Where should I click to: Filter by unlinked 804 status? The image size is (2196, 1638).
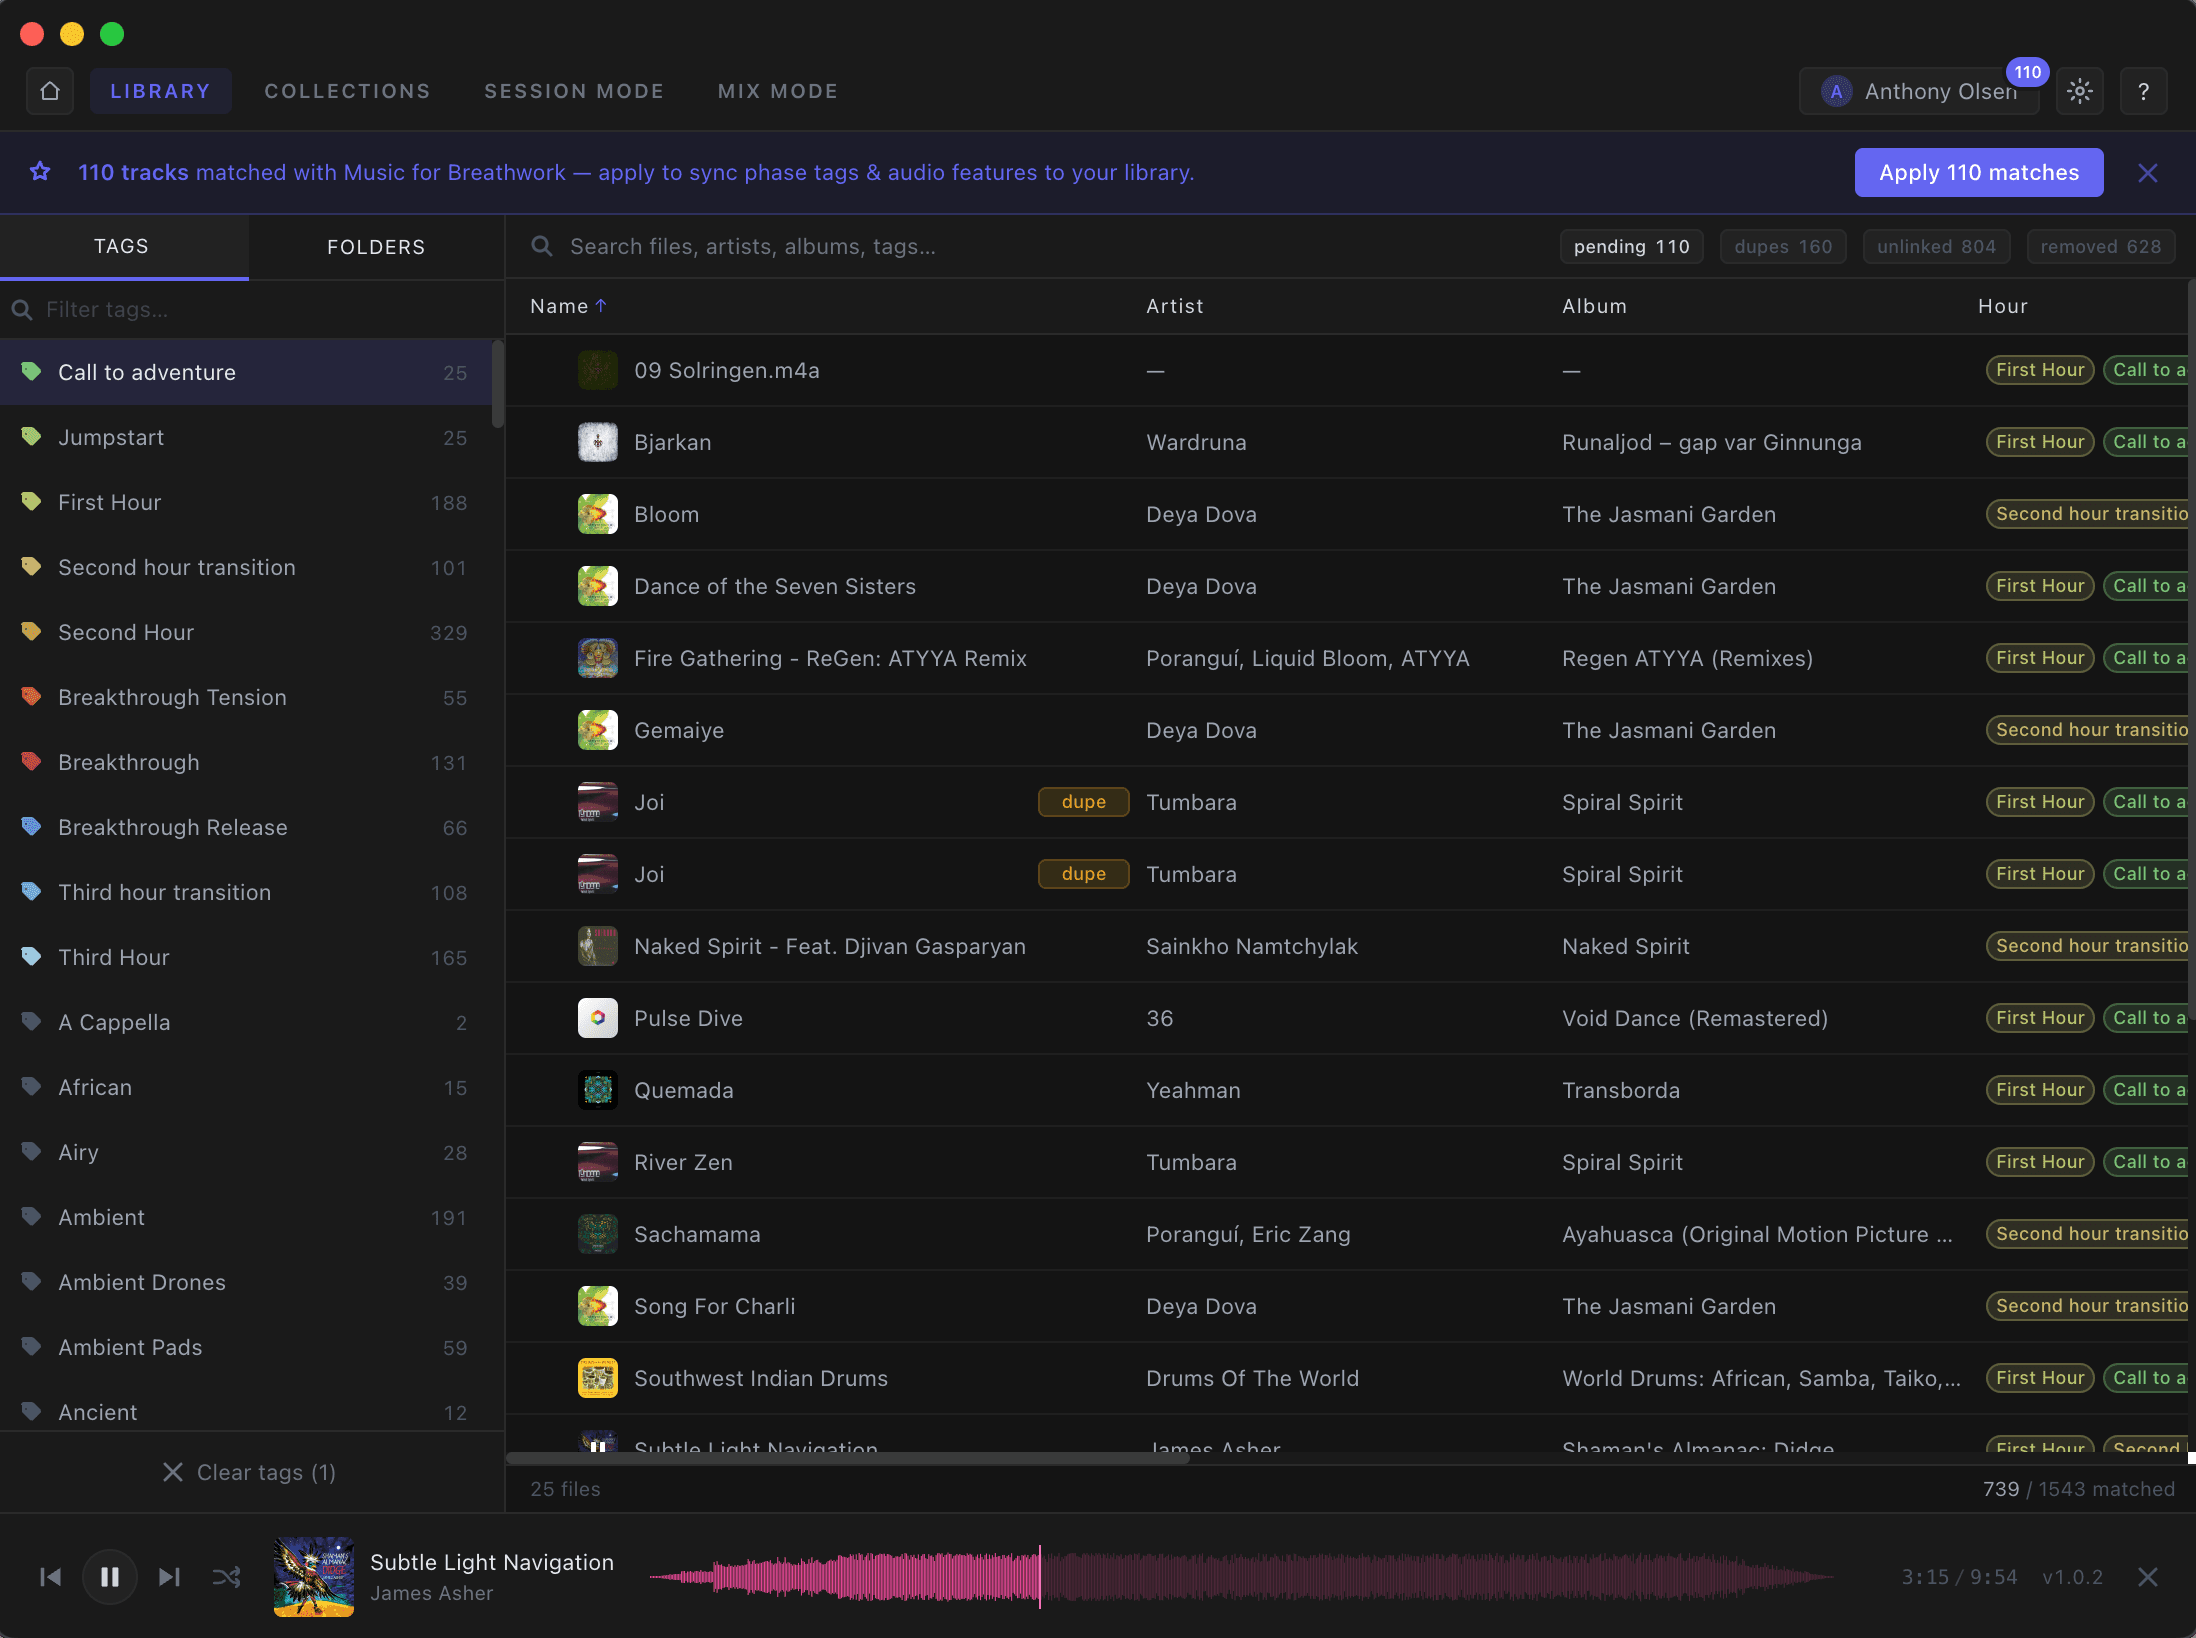(x=1936, y=247)
